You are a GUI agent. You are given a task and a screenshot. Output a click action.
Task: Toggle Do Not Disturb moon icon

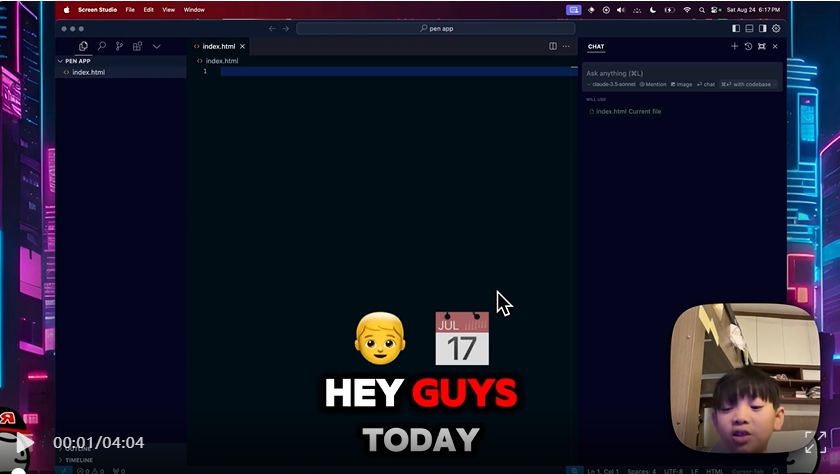(653, 10)
